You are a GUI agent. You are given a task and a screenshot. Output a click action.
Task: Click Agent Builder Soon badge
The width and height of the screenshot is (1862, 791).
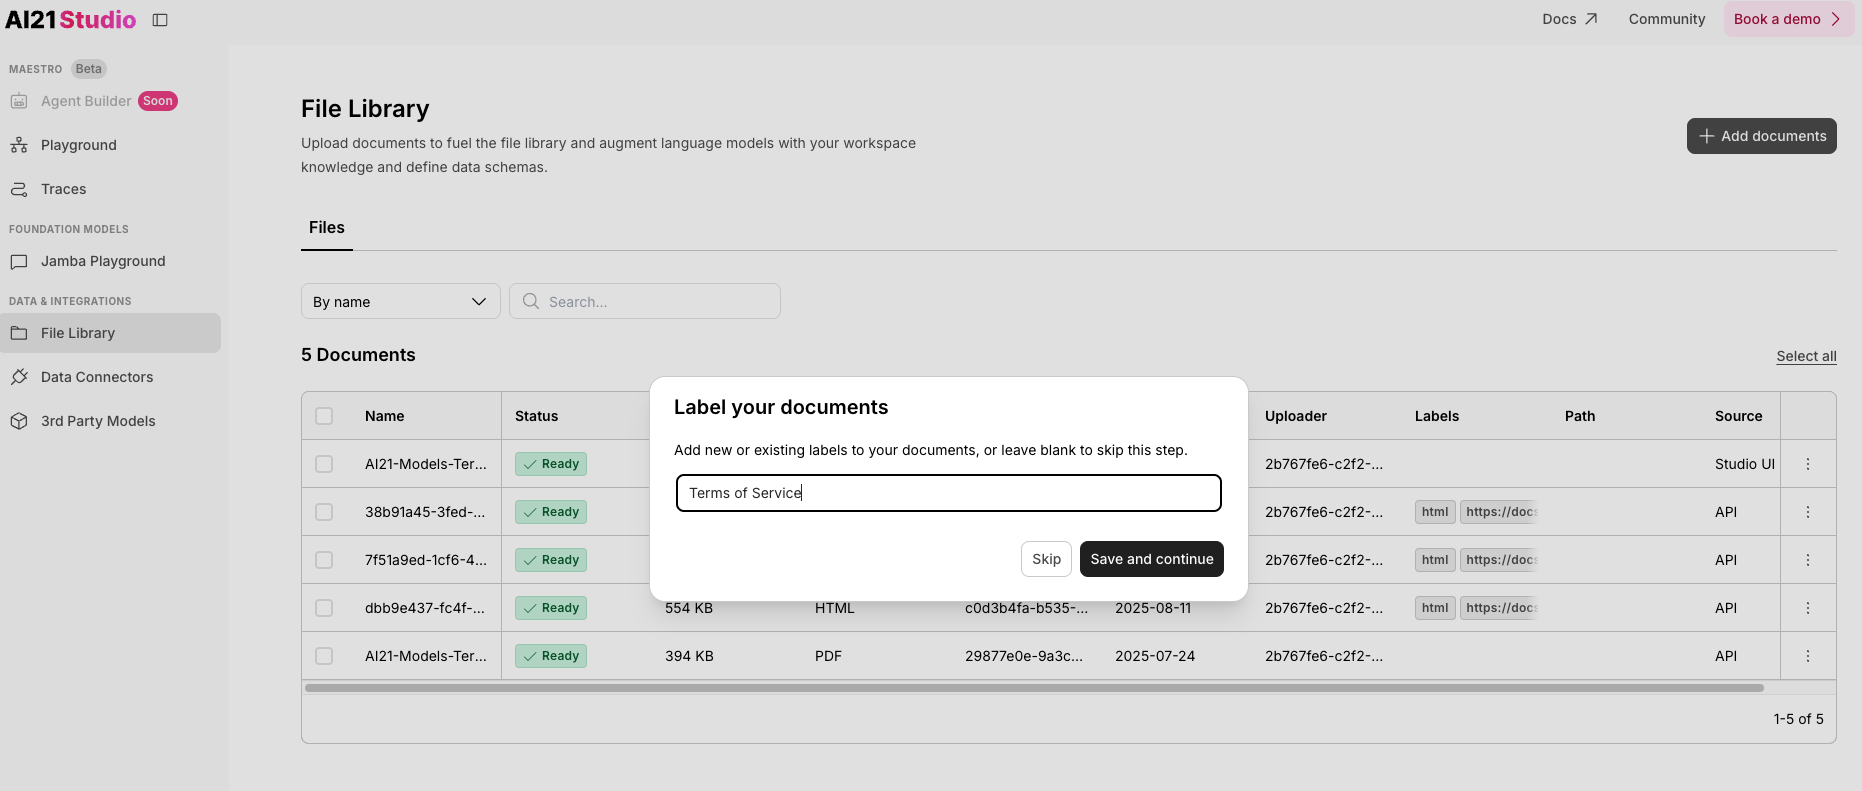(158, 101)
